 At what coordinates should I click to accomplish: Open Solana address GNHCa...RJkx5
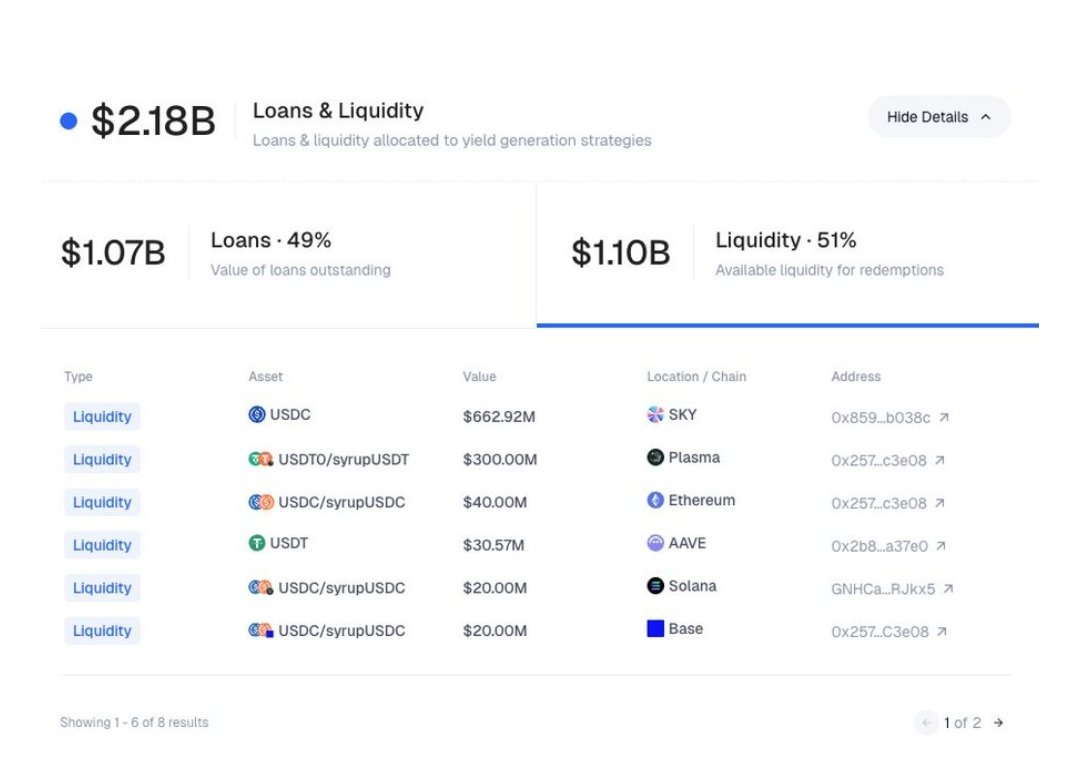(x=883, y=589)
